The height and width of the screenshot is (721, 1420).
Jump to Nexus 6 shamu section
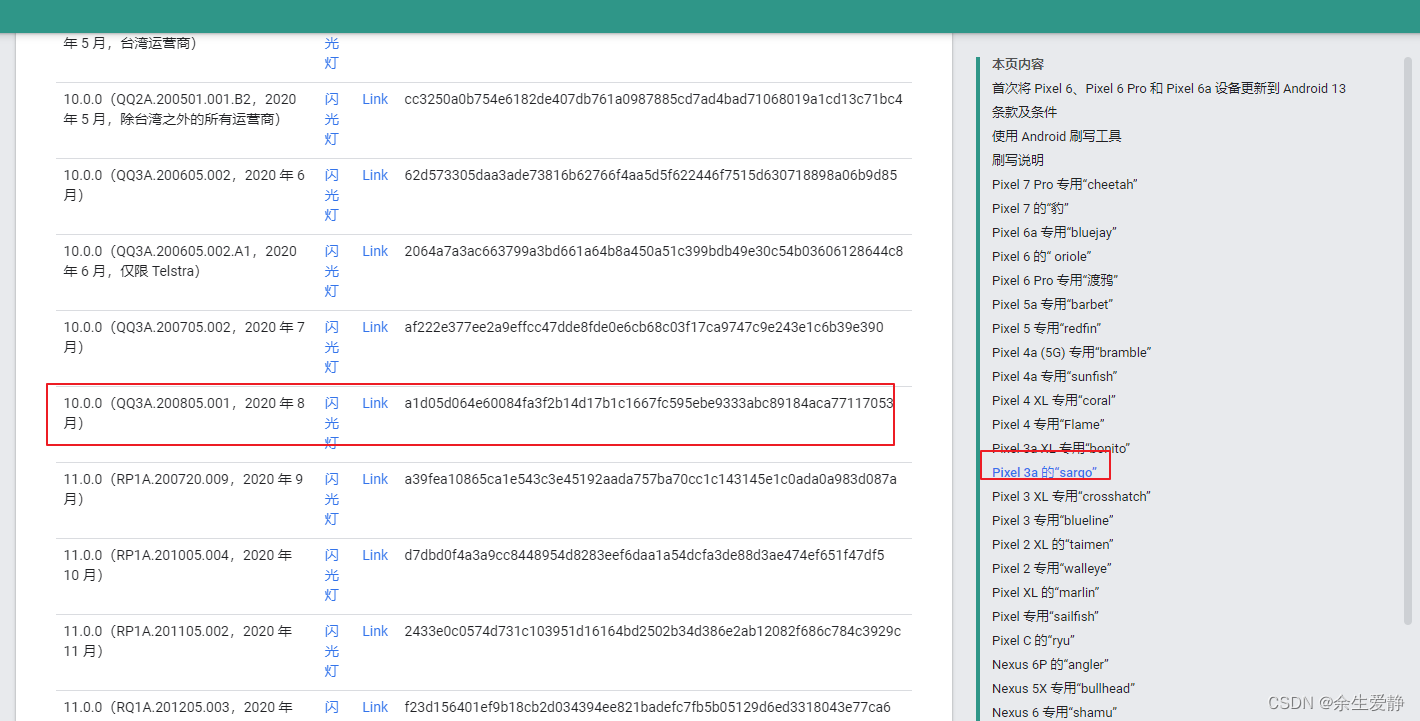[x=1054, y=712]
